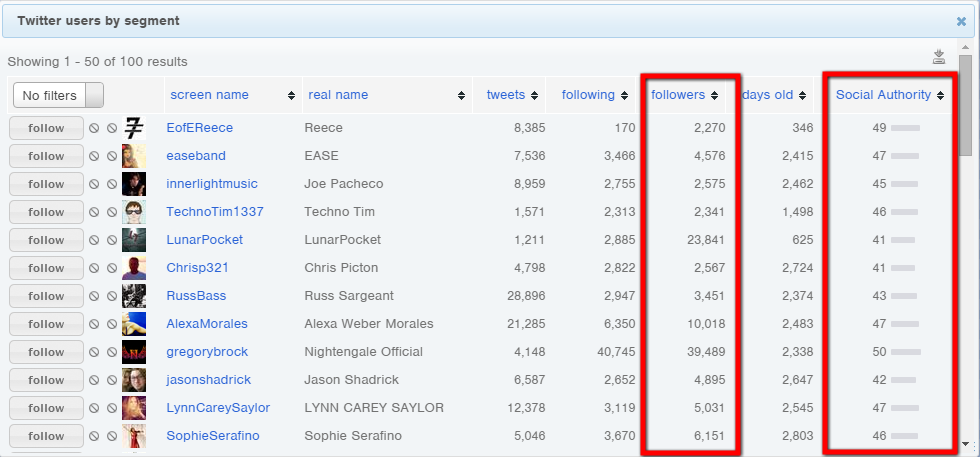Viewport: 980px width, 457px height.
Task: Click the export download icon above the table
Action: (x=938, y=58)
